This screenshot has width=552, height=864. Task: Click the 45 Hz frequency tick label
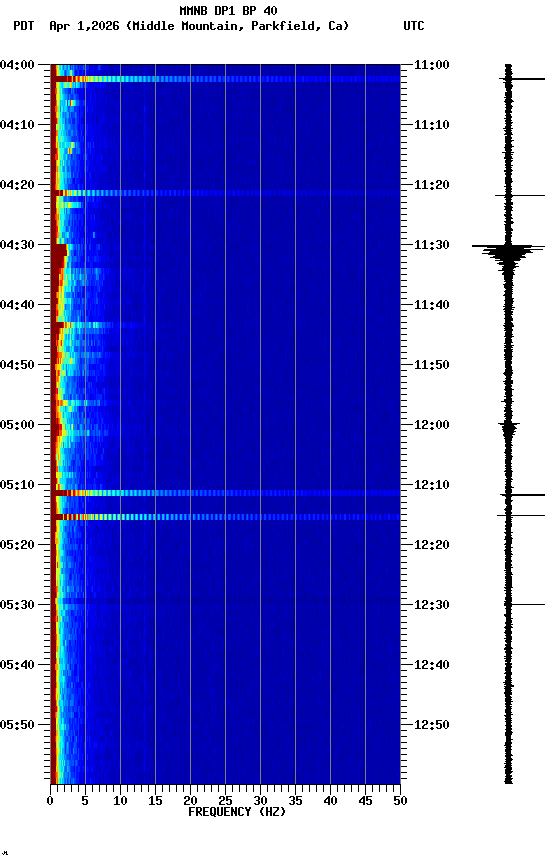point(365,801)
